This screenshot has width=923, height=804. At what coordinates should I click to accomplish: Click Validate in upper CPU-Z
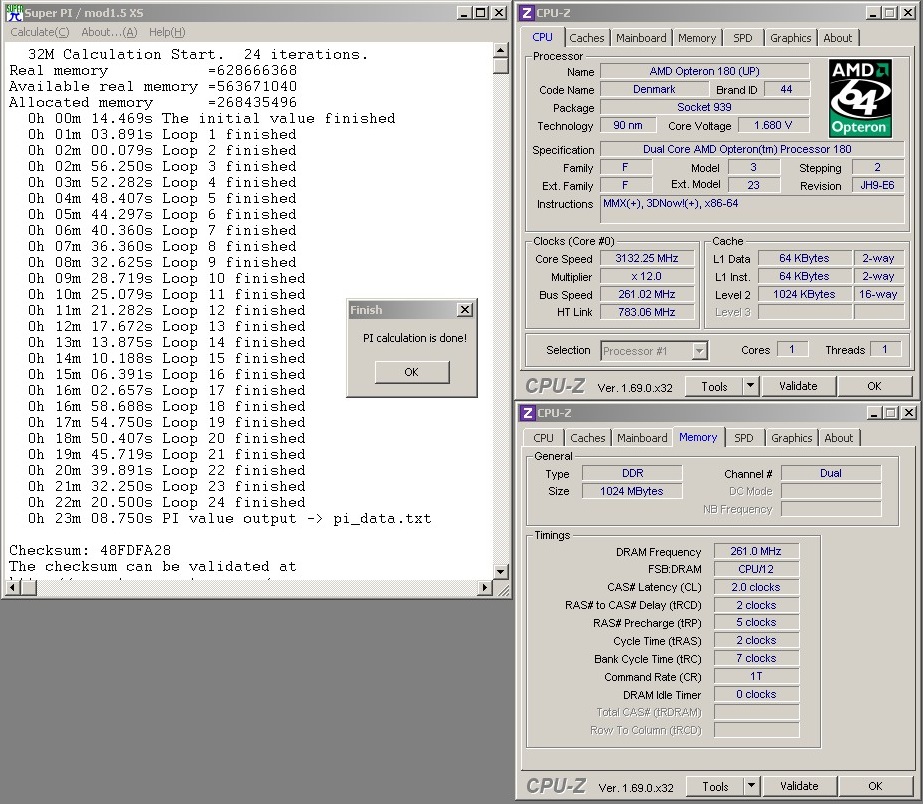pyautogui.click(x=798, y=387)
